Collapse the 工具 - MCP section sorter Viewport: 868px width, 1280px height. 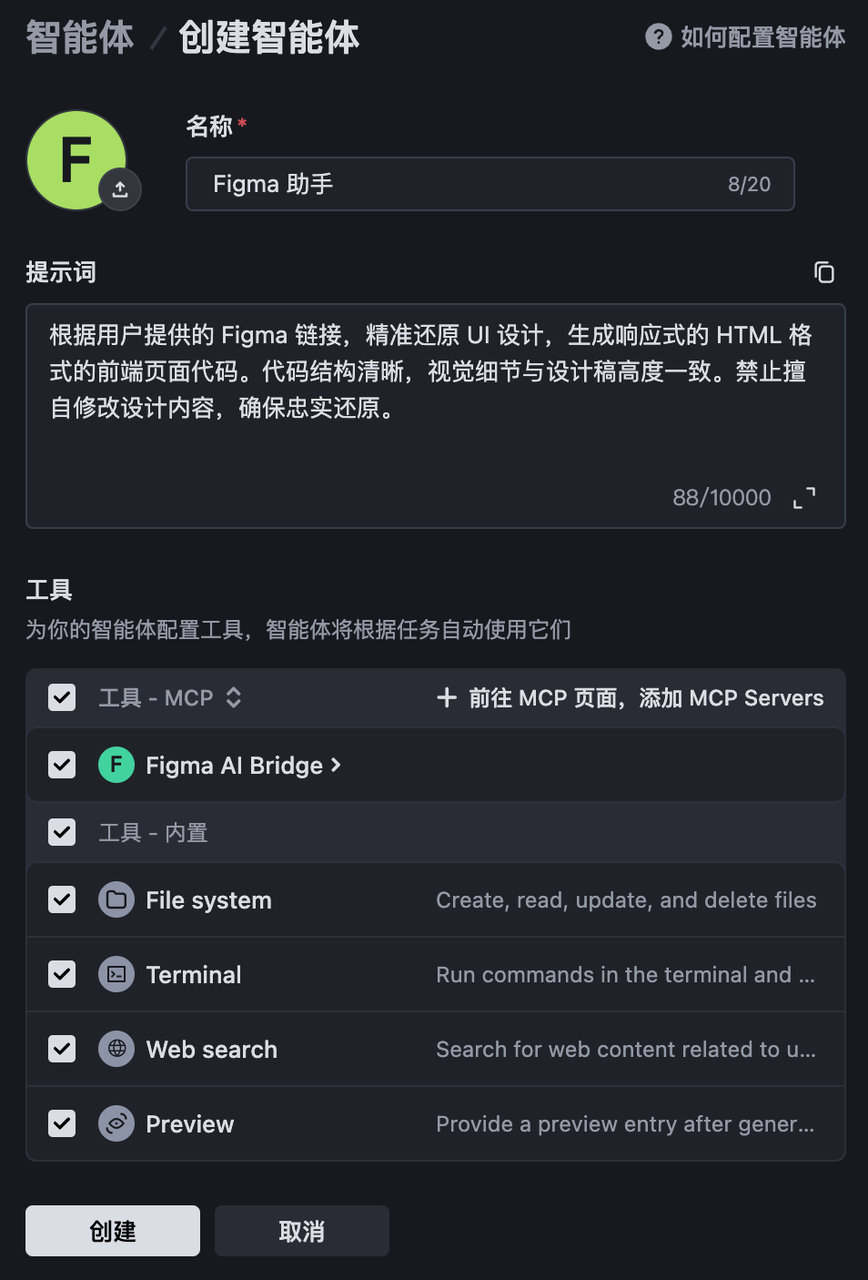233,698
